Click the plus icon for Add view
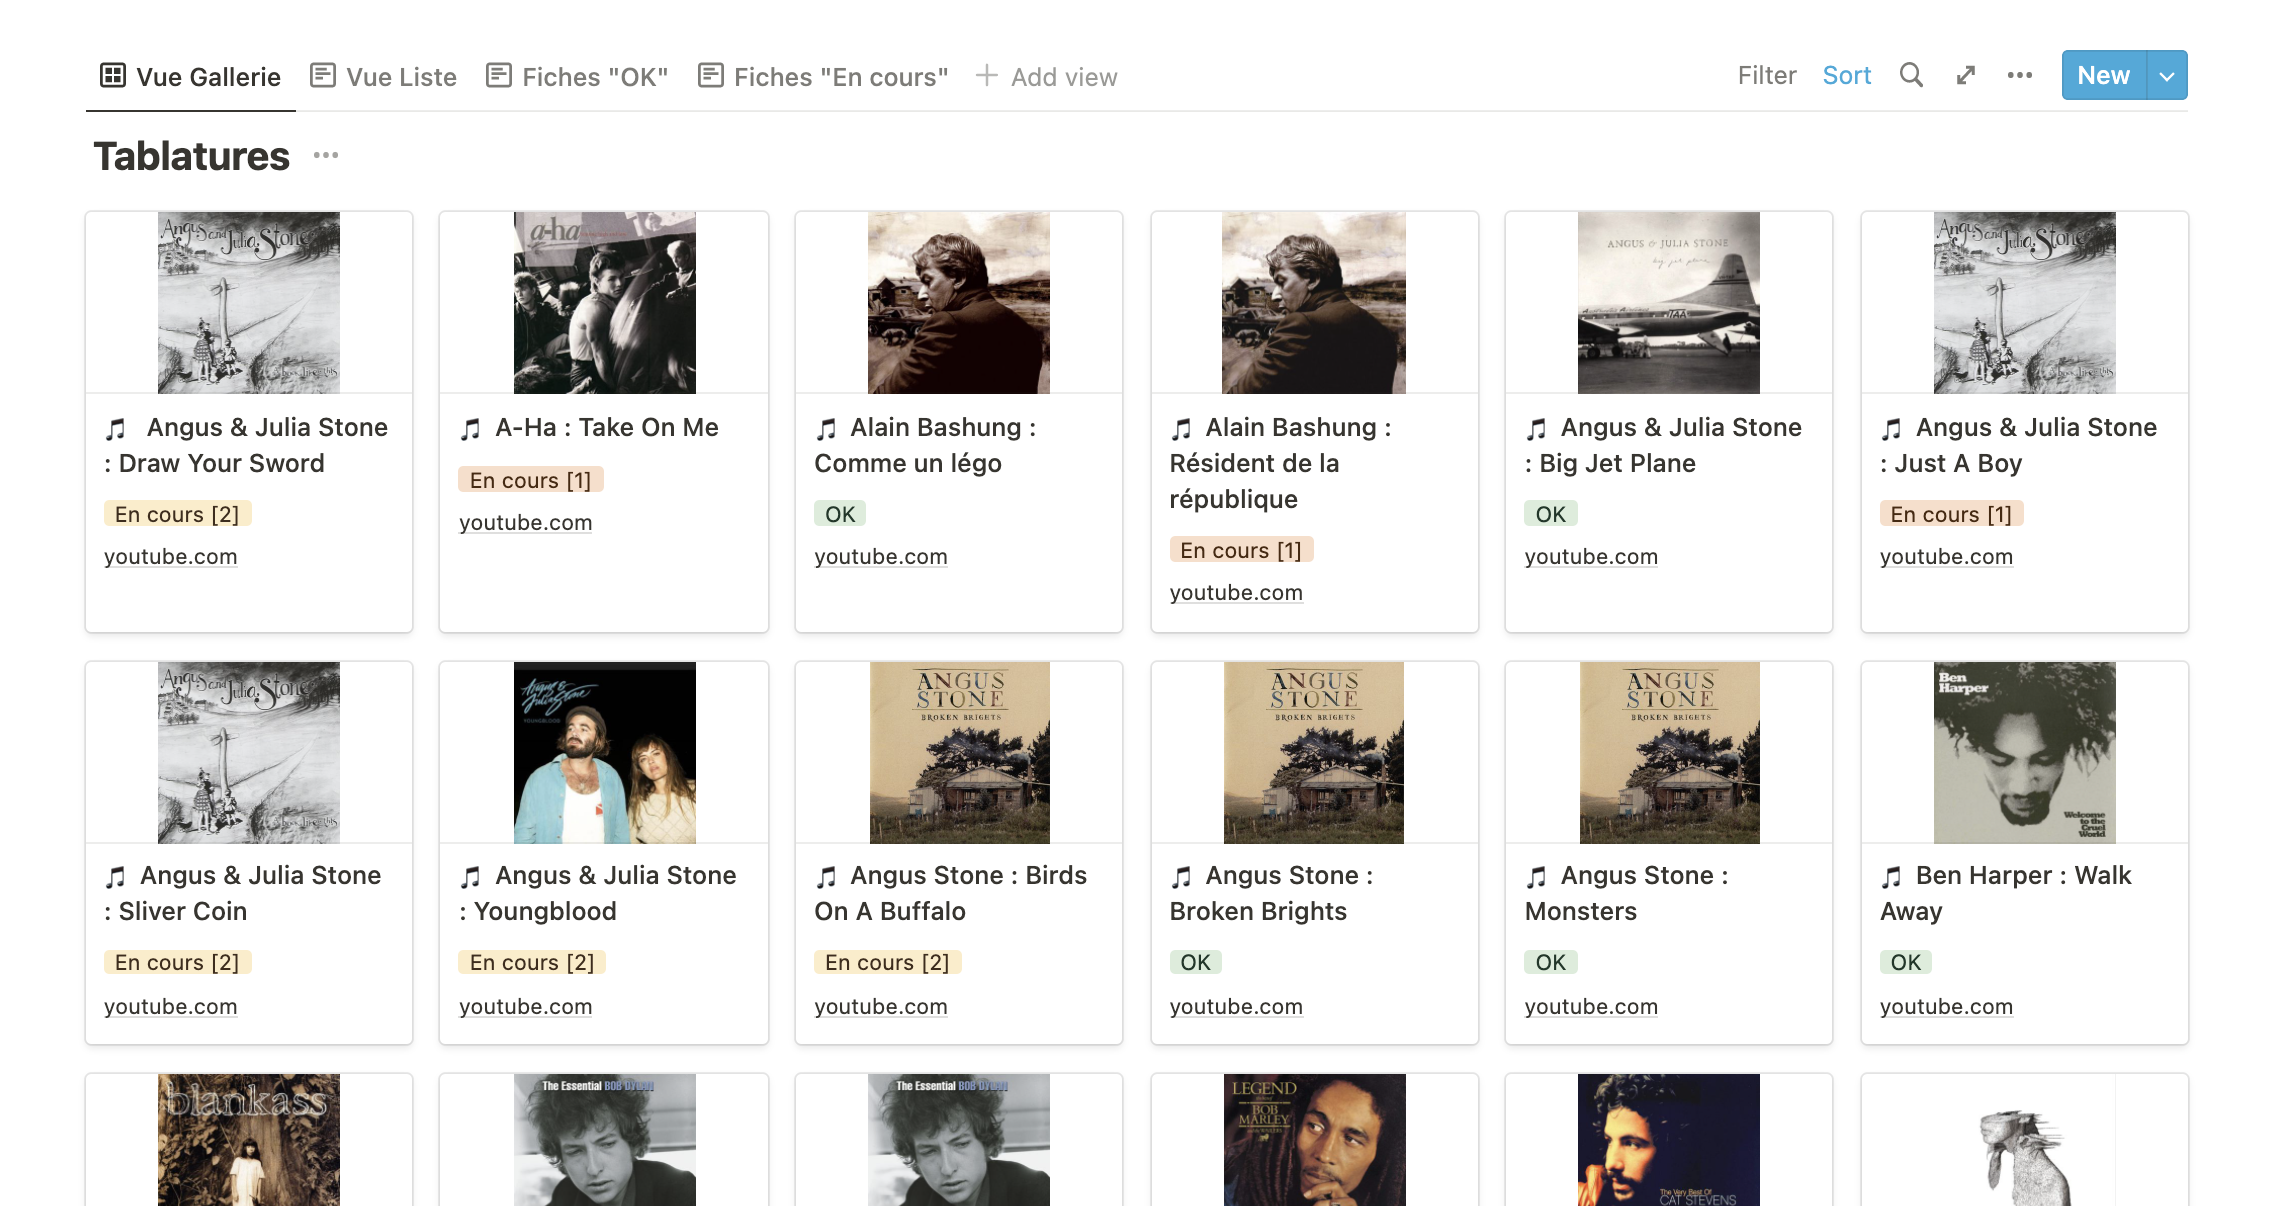The height and width of the screenshot is (1206, 2278). pyautogui.click(x=986, y=75)
